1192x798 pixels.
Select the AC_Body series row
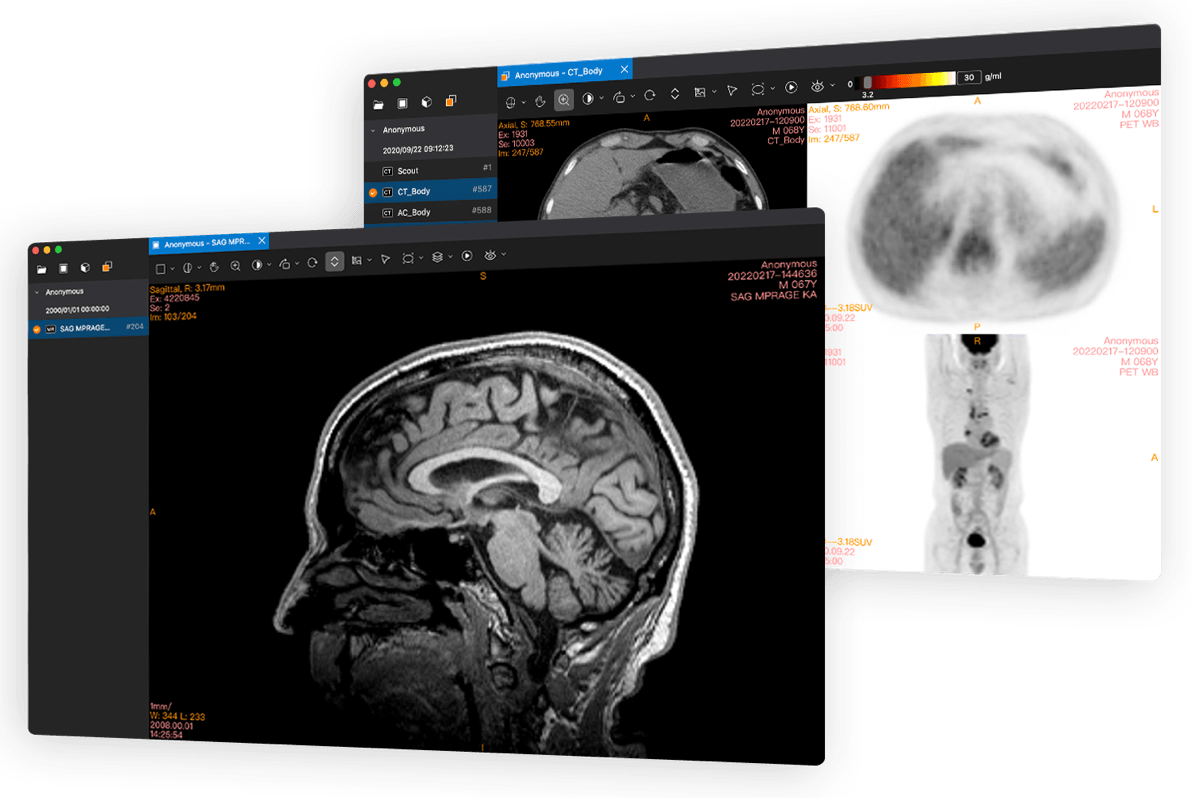coord(431,211)
